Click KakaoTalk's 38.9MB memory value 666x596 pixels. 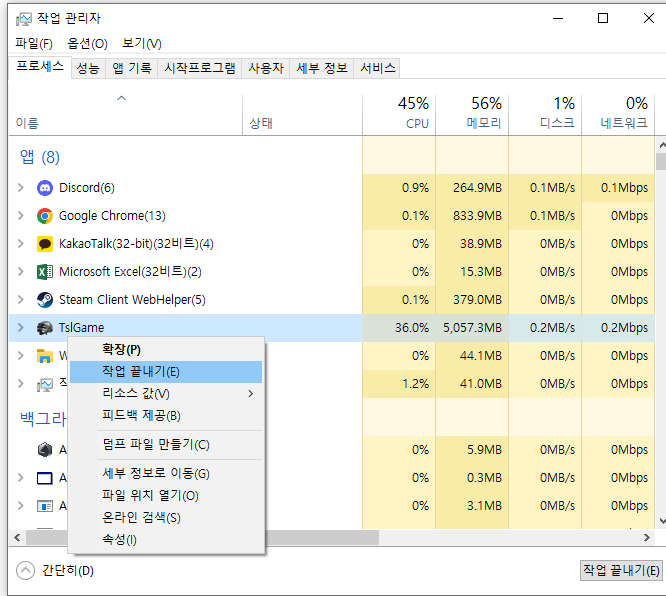pyautogui.click(x=481, y=244)
